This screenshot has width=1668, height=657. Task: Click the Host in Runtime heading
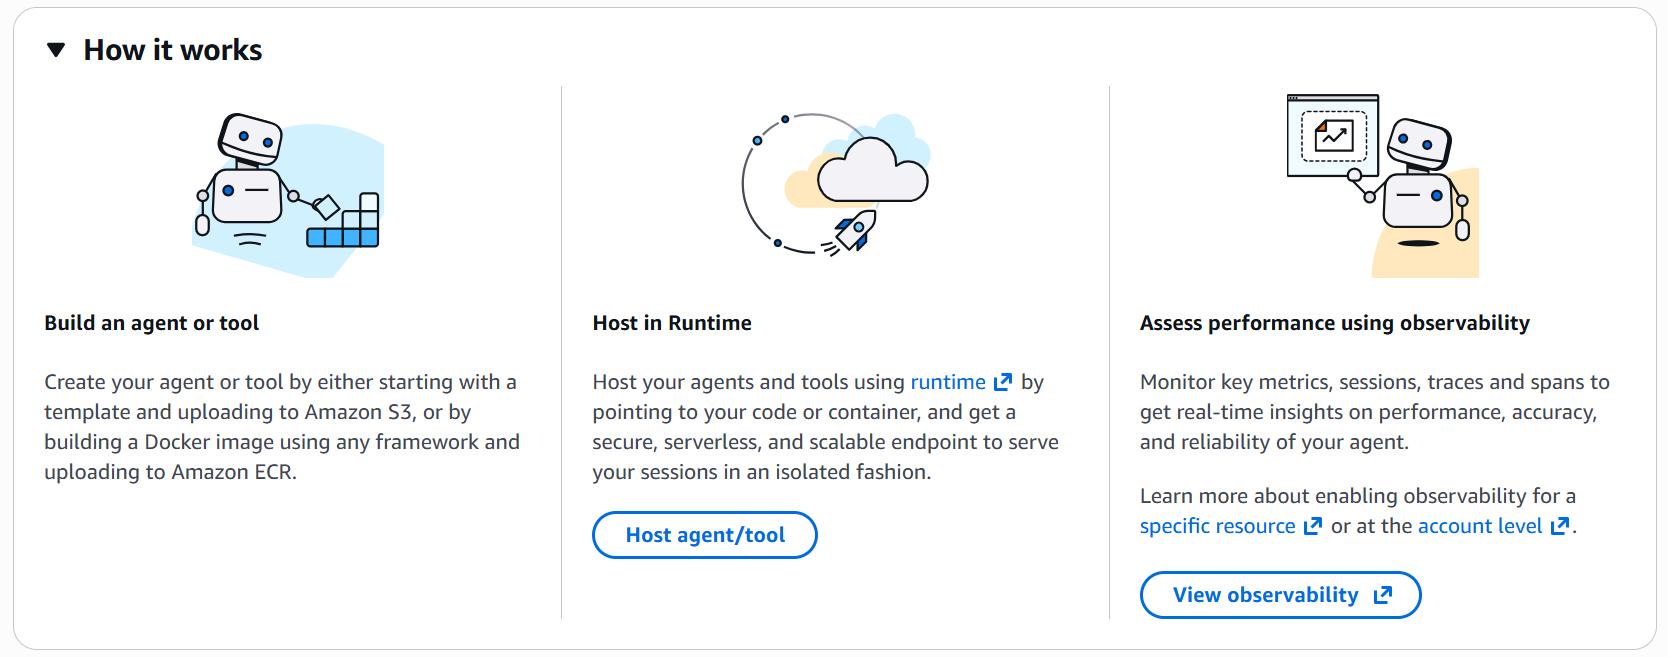672,323
